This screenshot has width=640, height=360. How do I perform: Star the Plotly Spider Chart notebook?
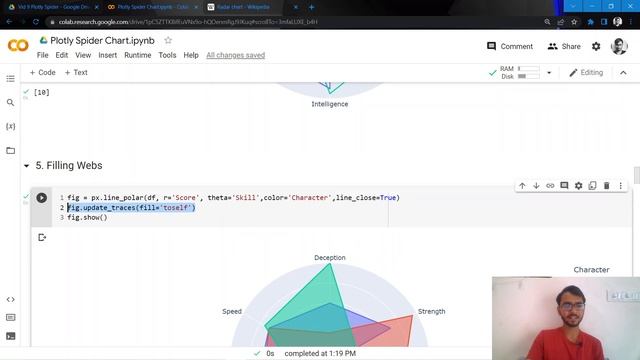tap(168, 40)
